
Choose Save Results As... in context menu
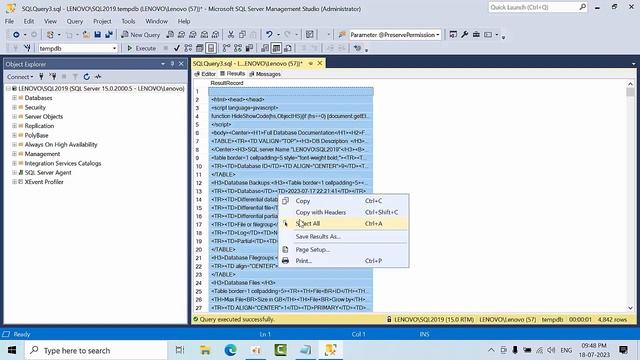tap(343, 237)
